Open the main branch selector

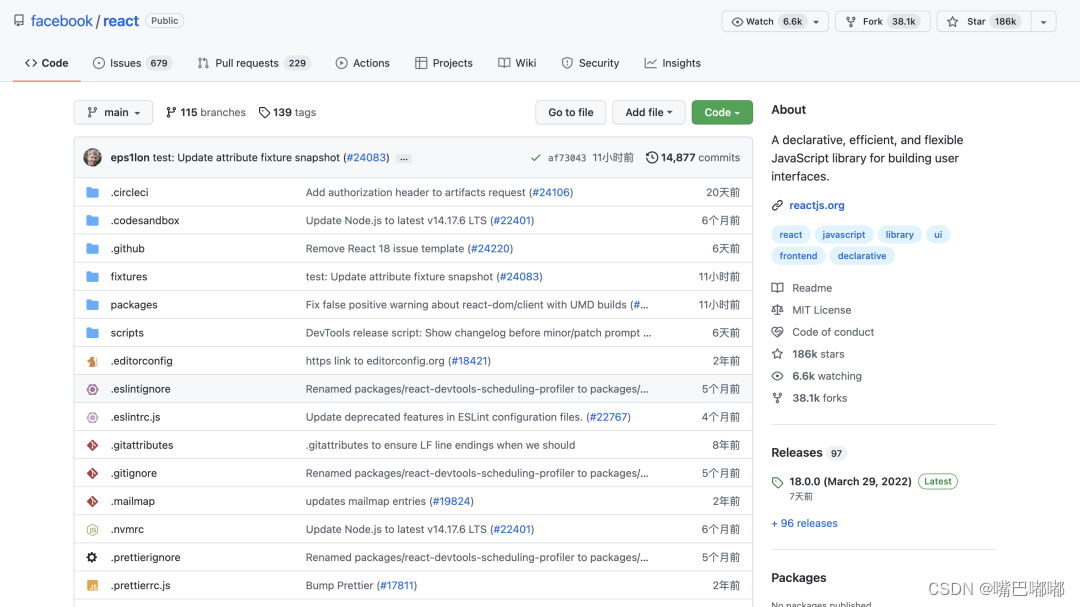click(x=113, y=112)
